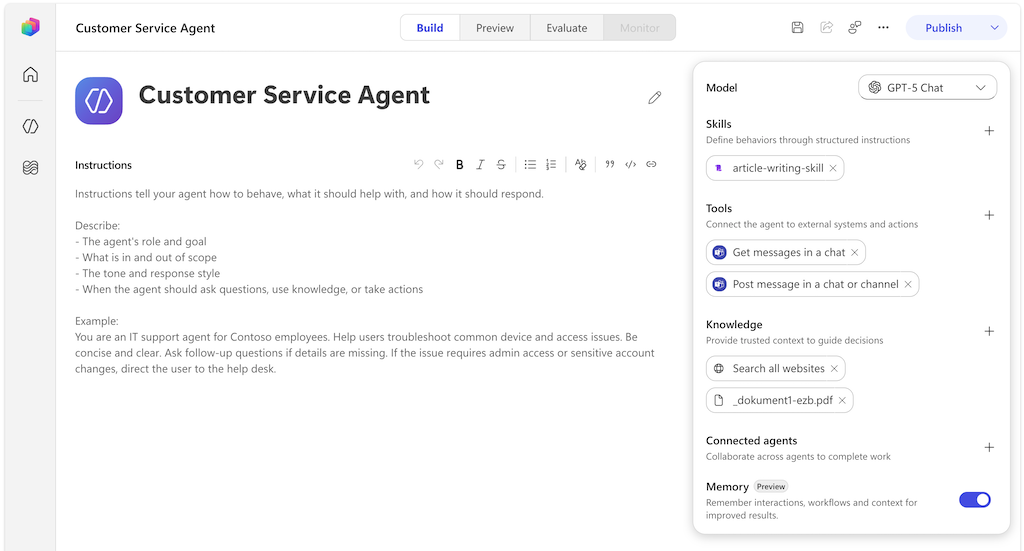Insert a code block

pos(630,165)
